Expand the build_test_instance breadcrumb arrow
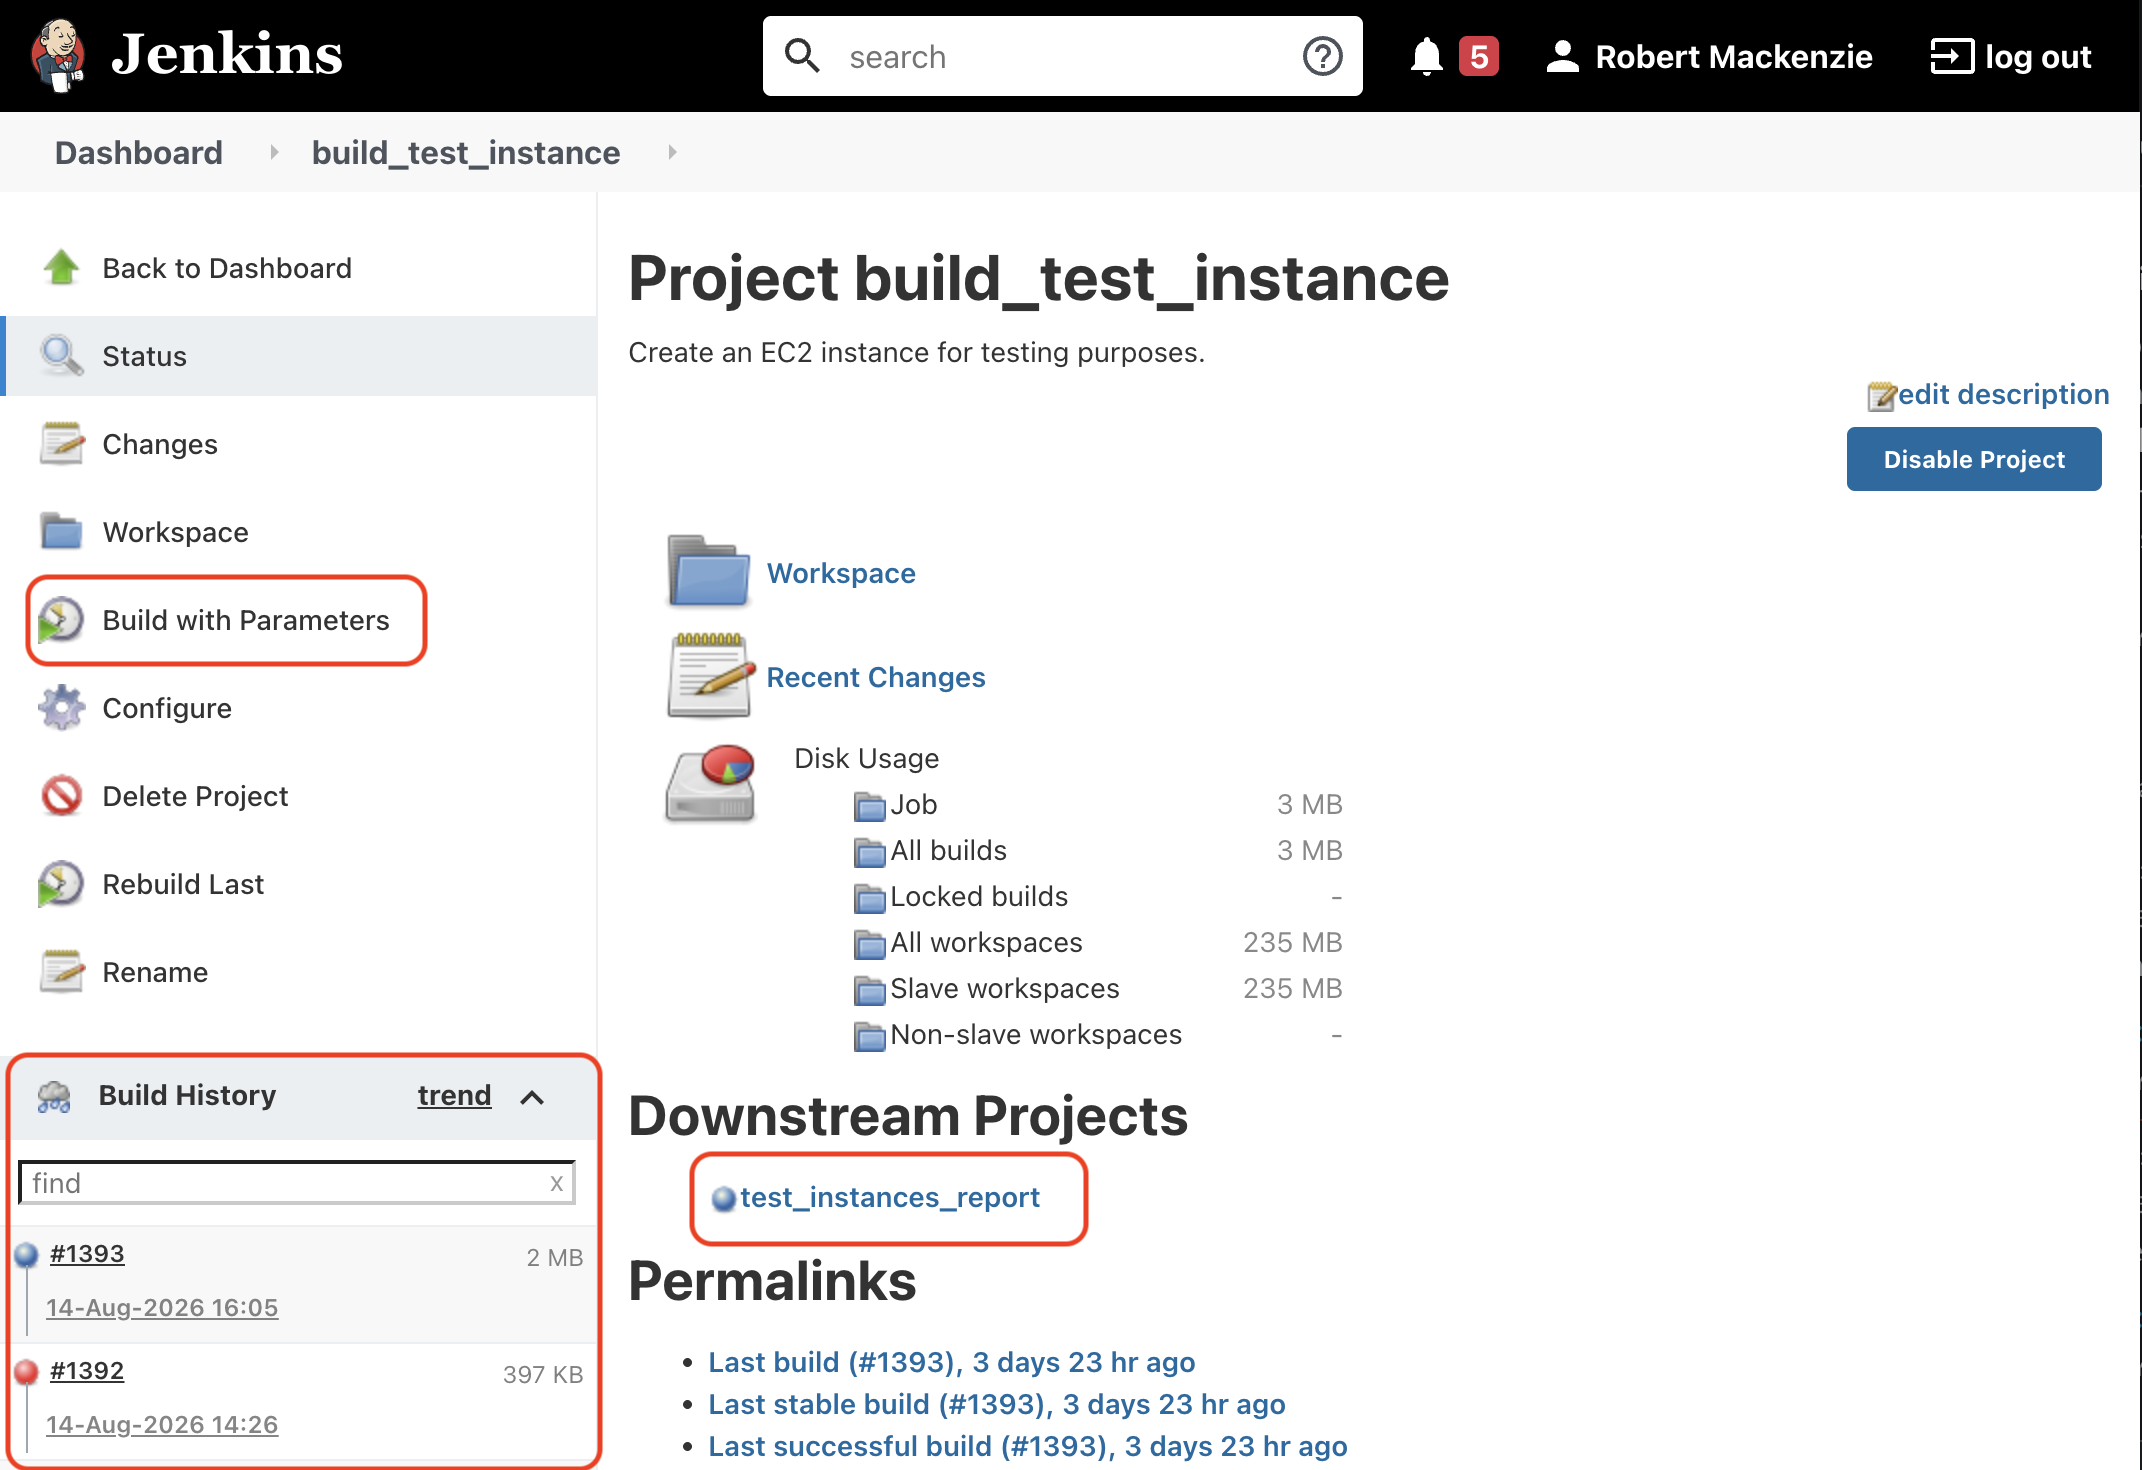2142x1470 pixels. click(672, 152)
